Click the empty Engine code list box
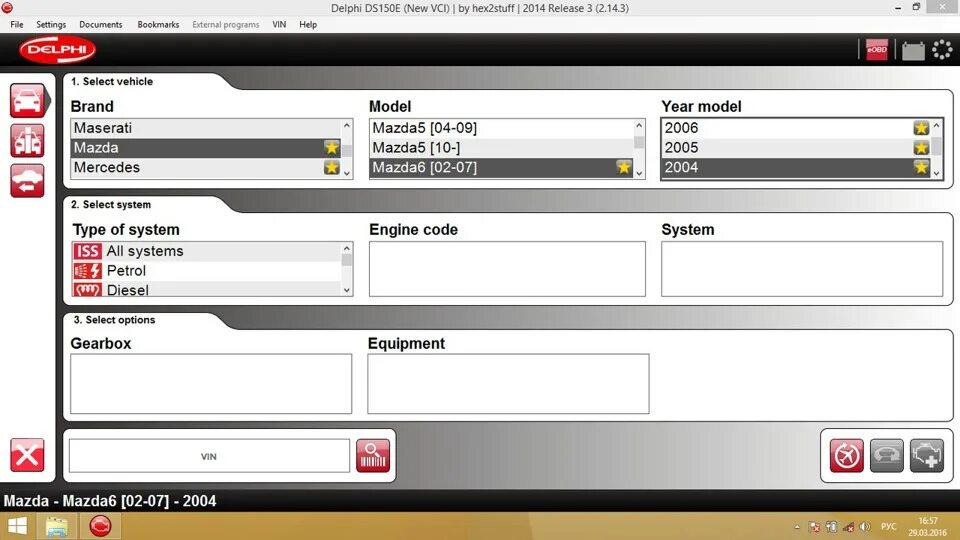 (507, 269)
